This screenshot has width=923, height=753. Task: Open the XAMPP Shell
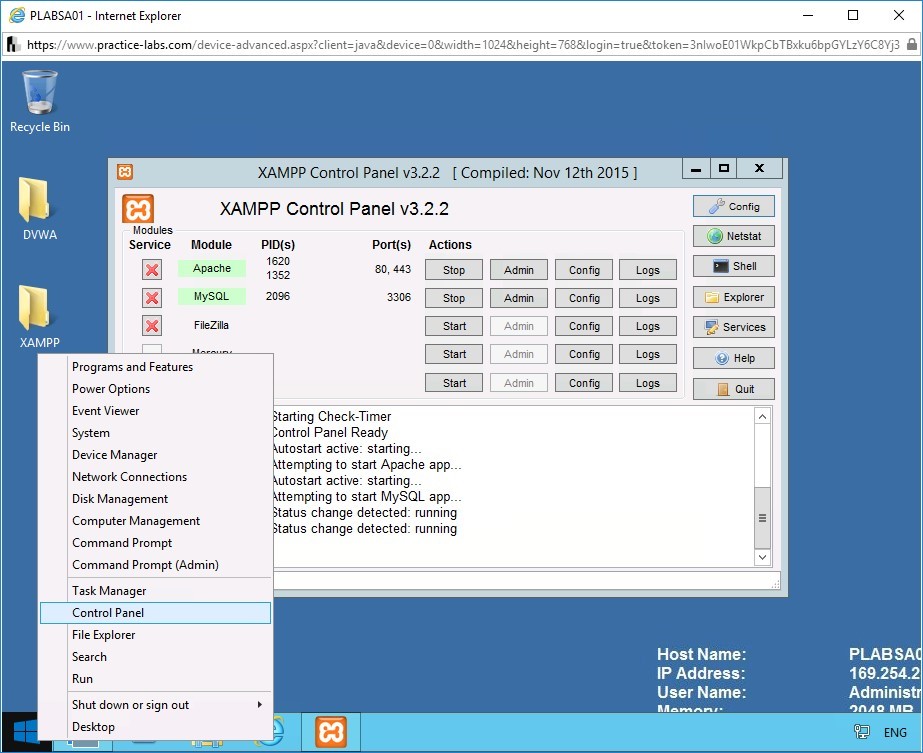(733, 266)
